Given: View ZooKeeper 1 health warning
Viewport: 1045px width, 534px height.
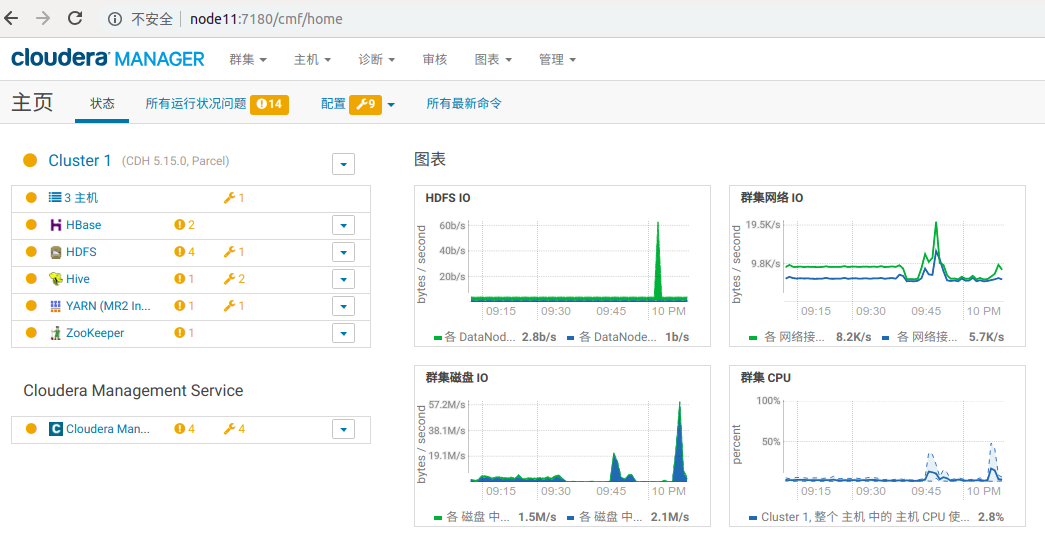Looking at the screenshot, I should click(184, 333).
